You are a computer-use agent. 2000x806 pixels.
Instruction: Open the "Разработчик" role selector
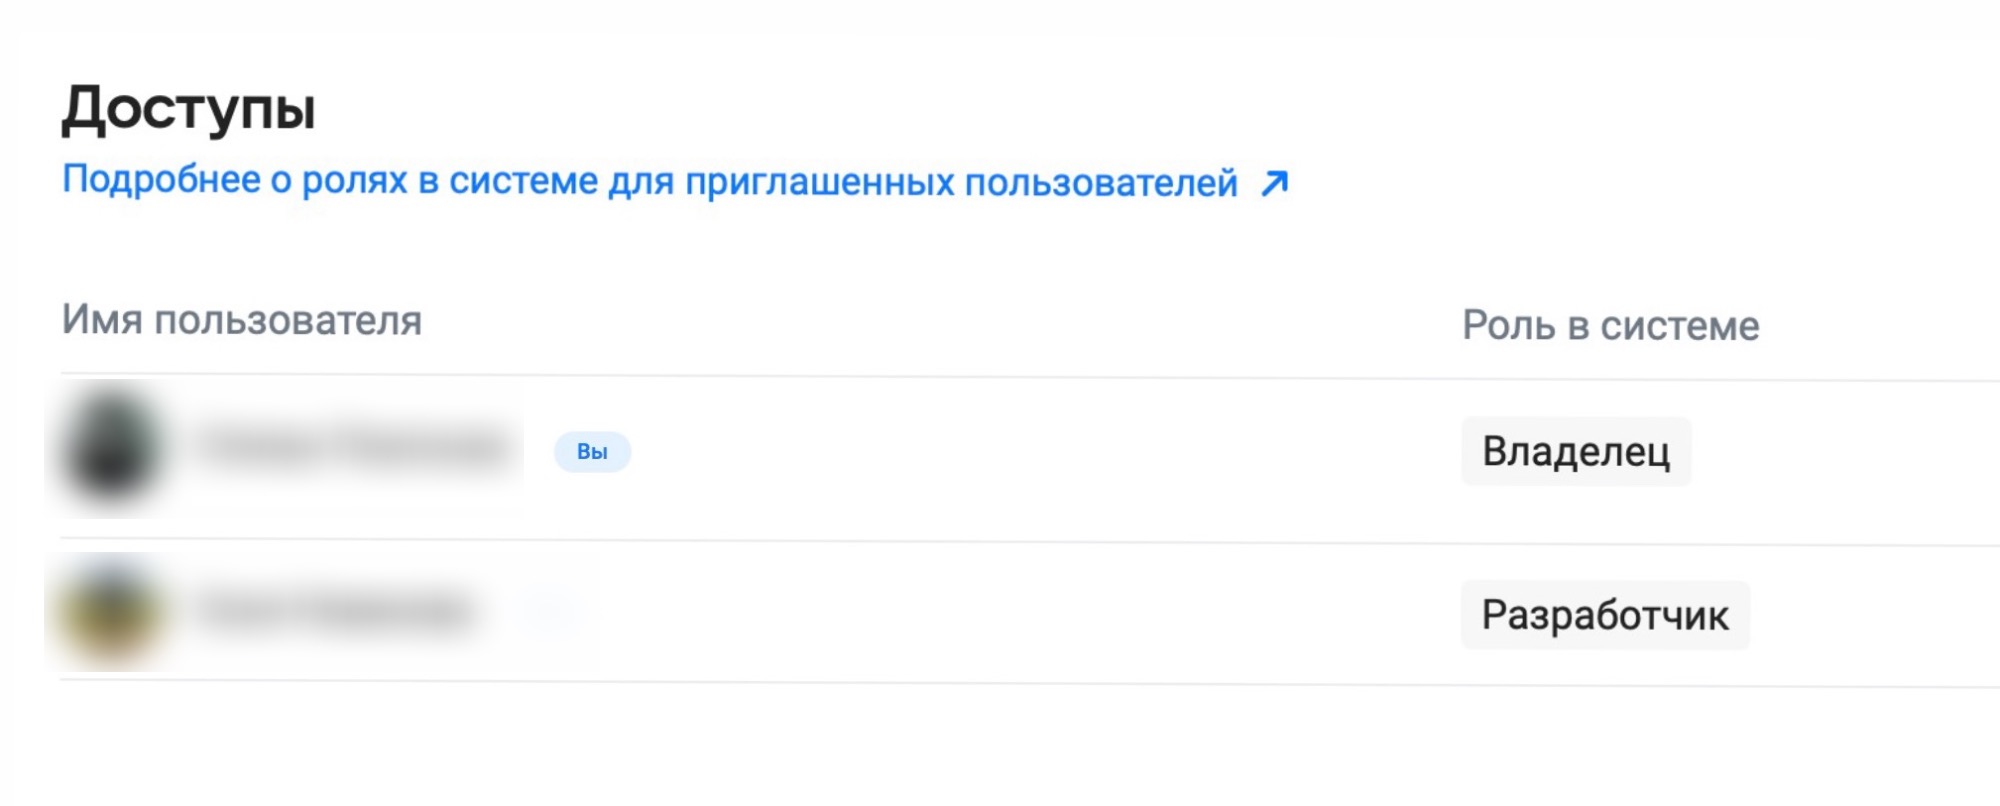click(1605, 615)
